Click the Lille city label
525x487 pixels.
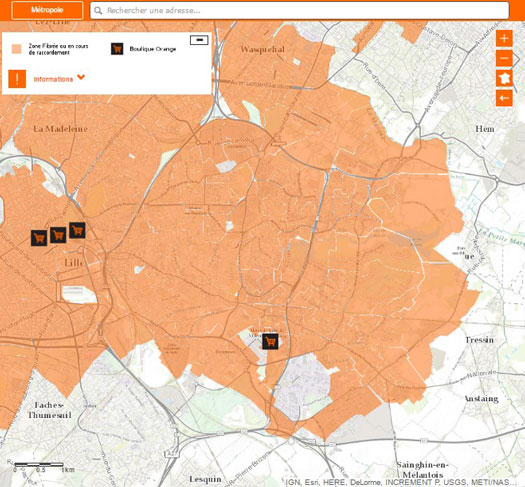(x=74, y=263)
